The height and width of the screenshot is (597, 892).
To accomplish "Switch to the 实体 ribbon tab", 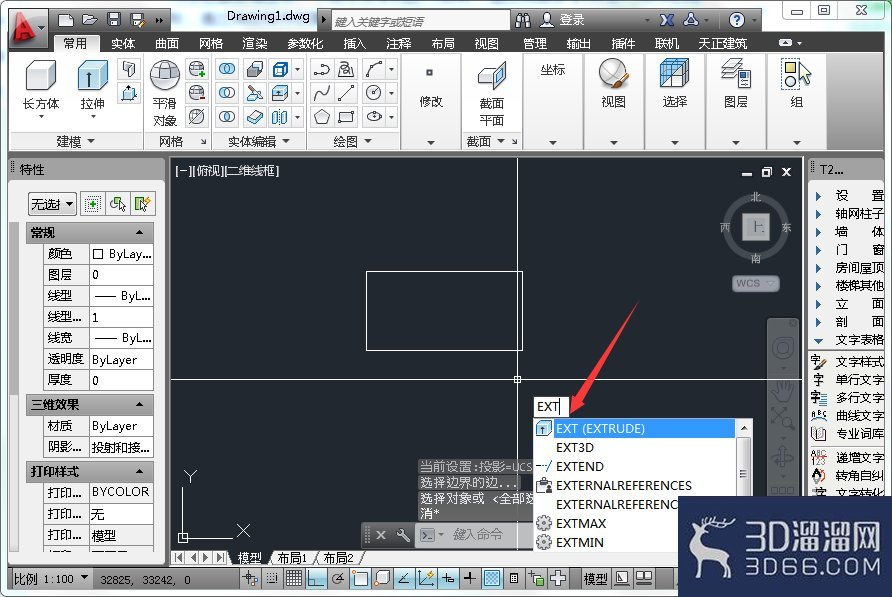I will click(123, 44).
